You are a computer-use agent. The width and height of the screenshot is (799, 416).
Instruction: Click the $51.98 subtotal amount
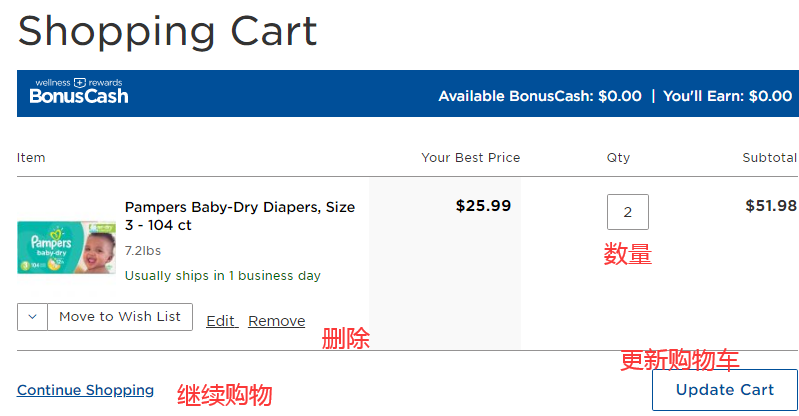click(x=770, y=206)
